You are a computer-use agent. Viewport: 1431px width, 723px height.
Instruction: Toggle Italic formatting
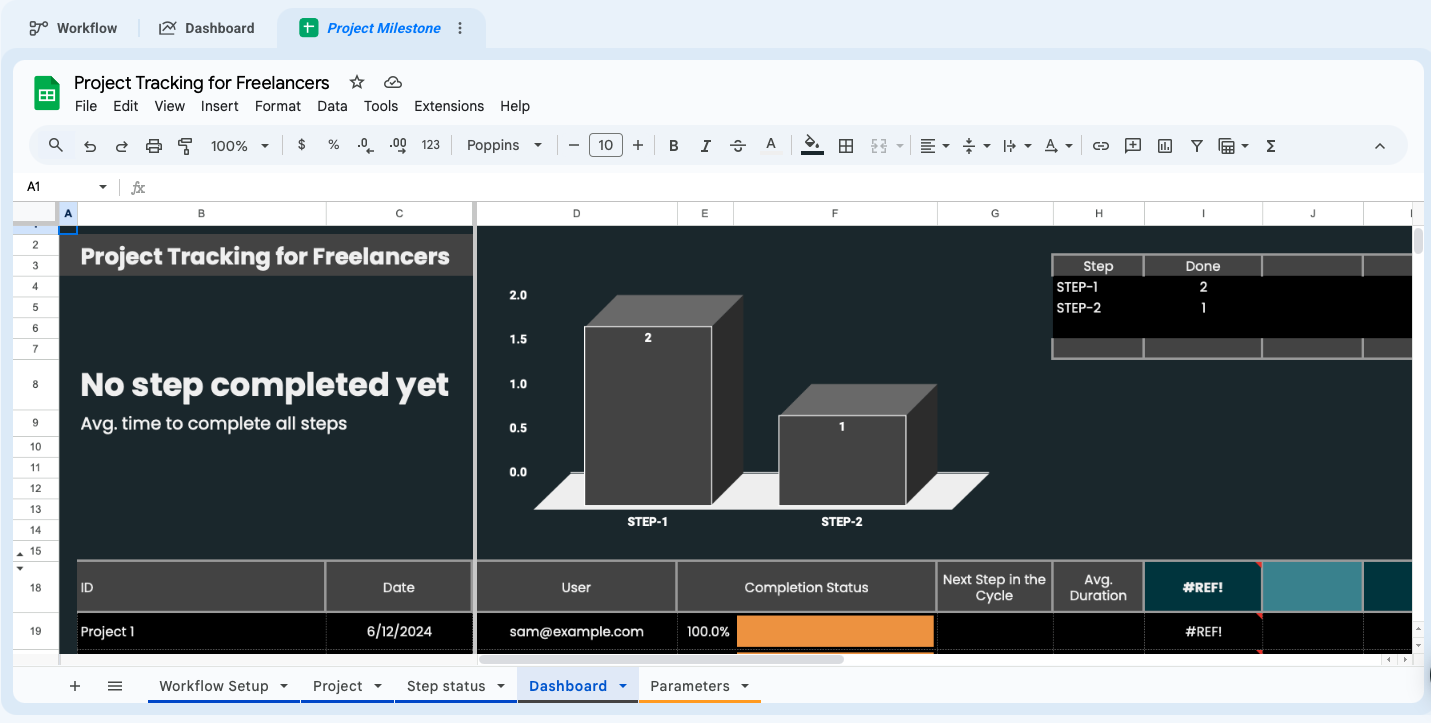pyautogui.click(x=706, y=146)
